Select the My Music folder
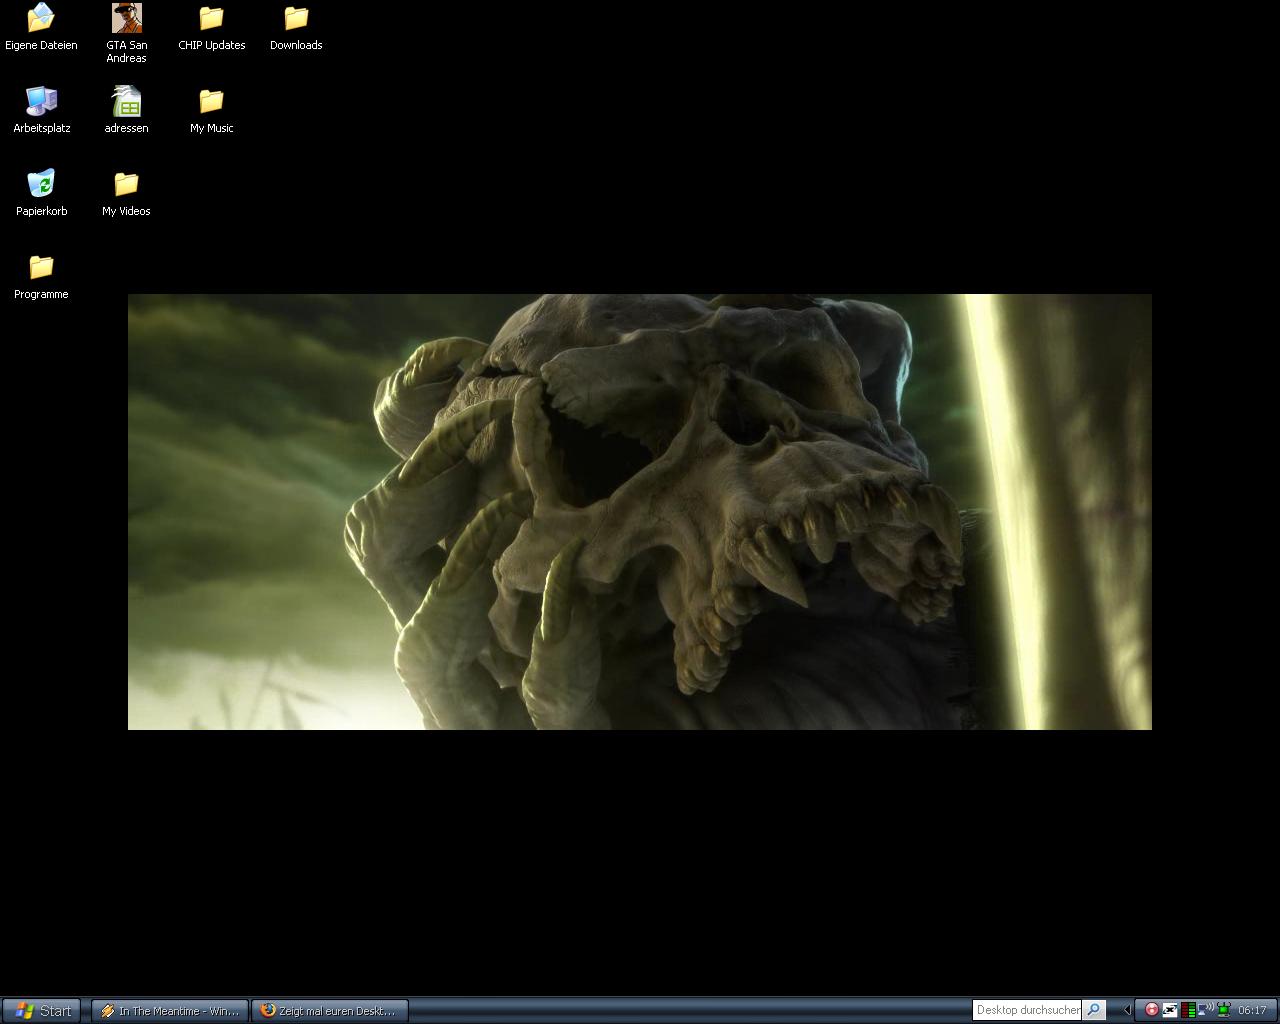Image resolution: width=1280 pixels, height=1024 pixels. coord(211,102)
